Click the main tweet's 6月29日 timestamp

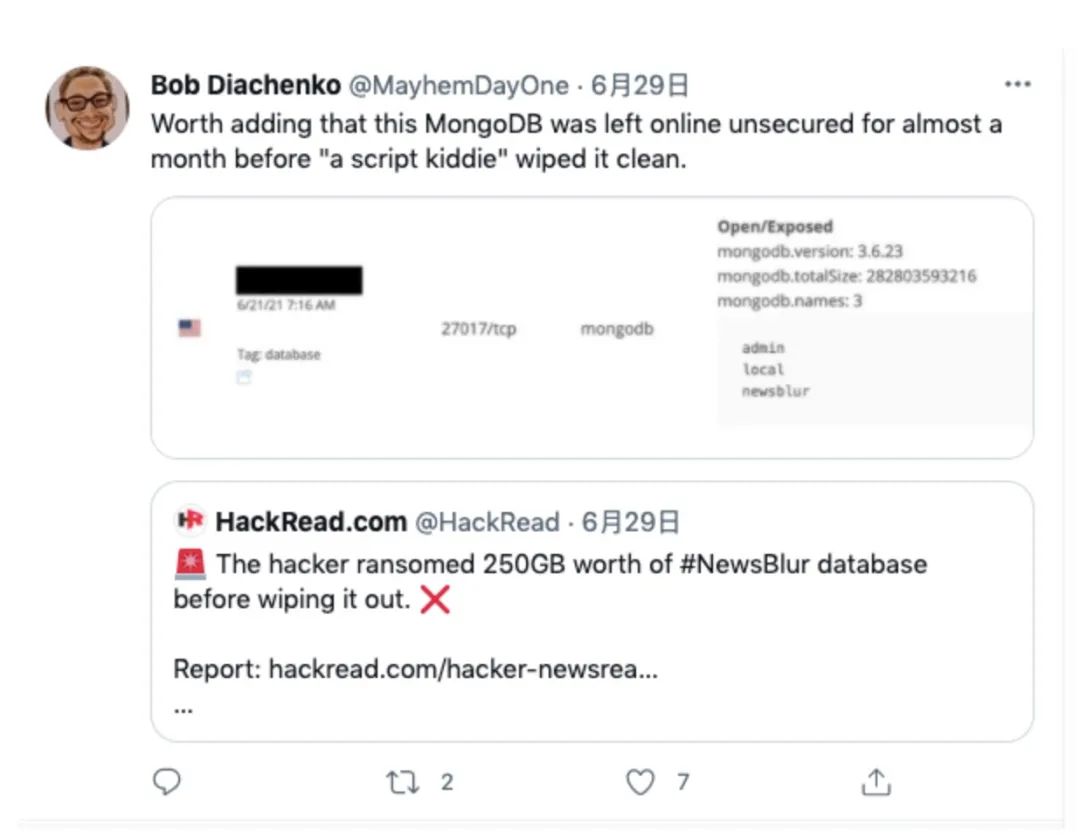point(639,86)
